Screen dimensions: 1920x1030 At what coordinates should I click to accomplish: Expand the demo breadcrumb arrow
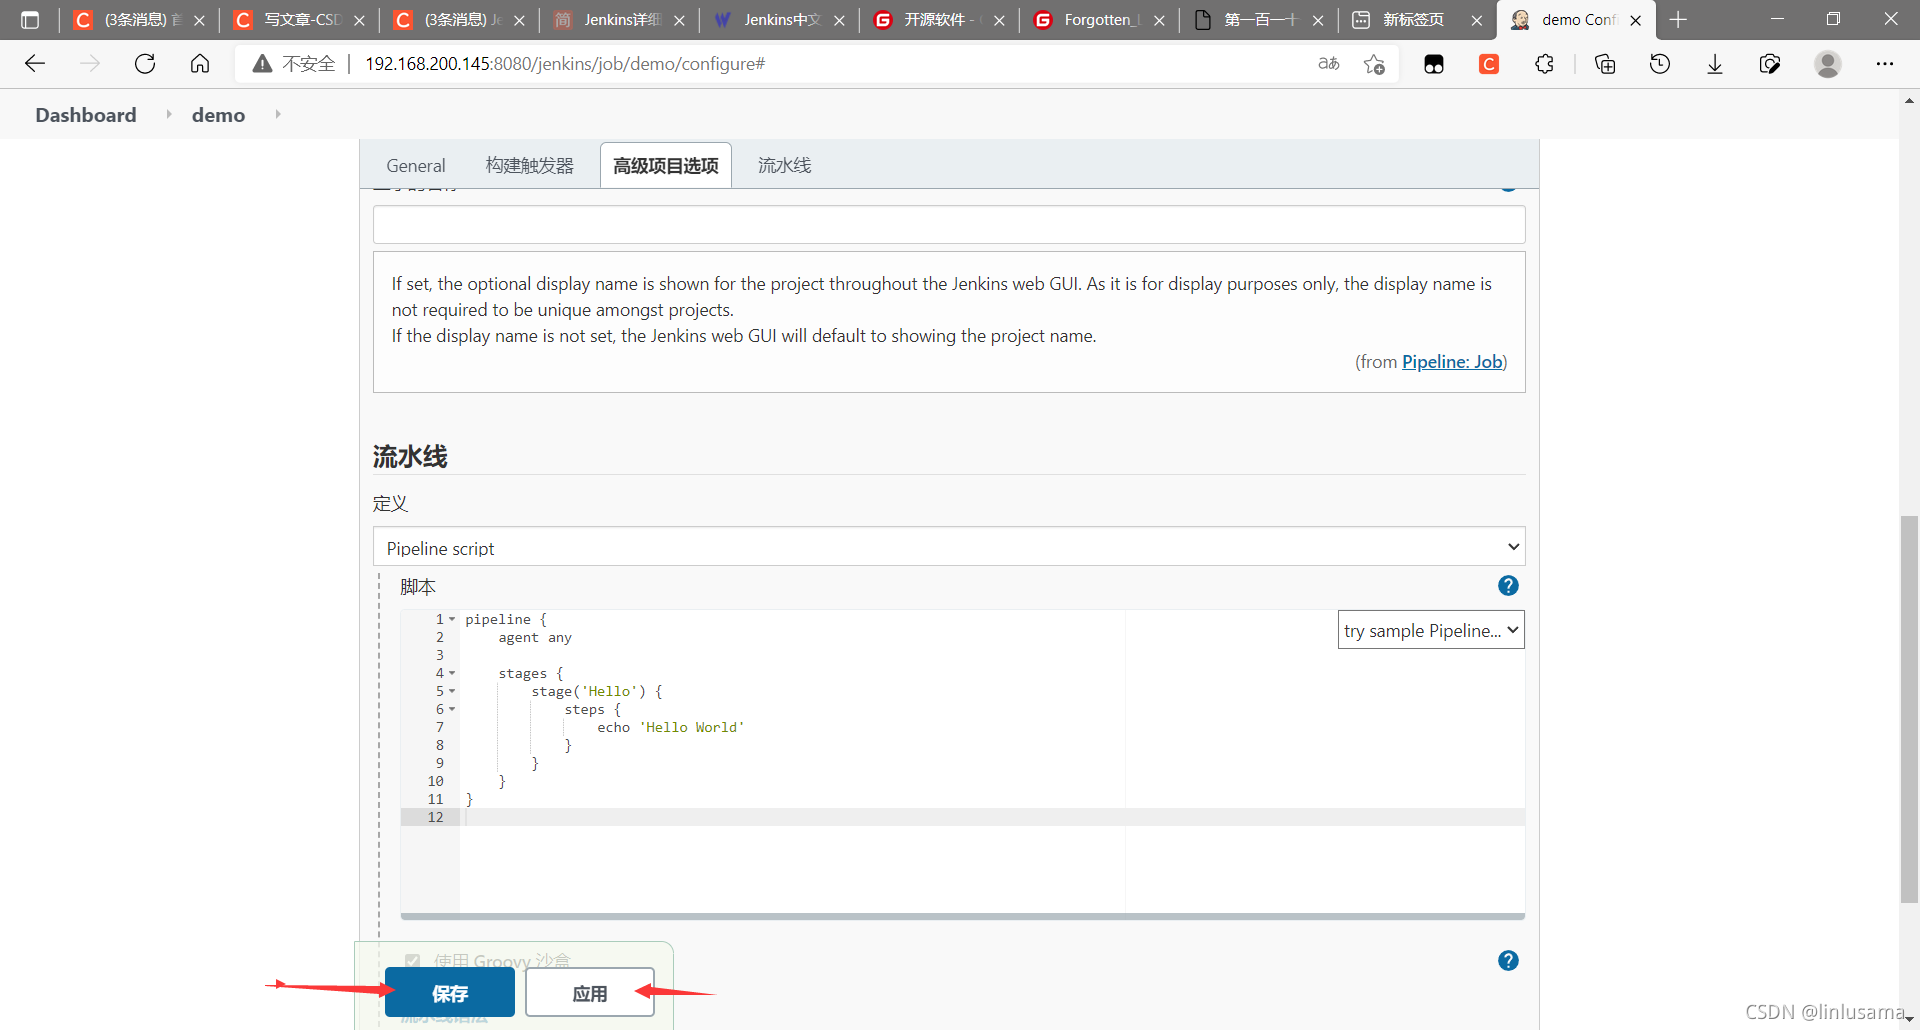[x=277, y=115]
